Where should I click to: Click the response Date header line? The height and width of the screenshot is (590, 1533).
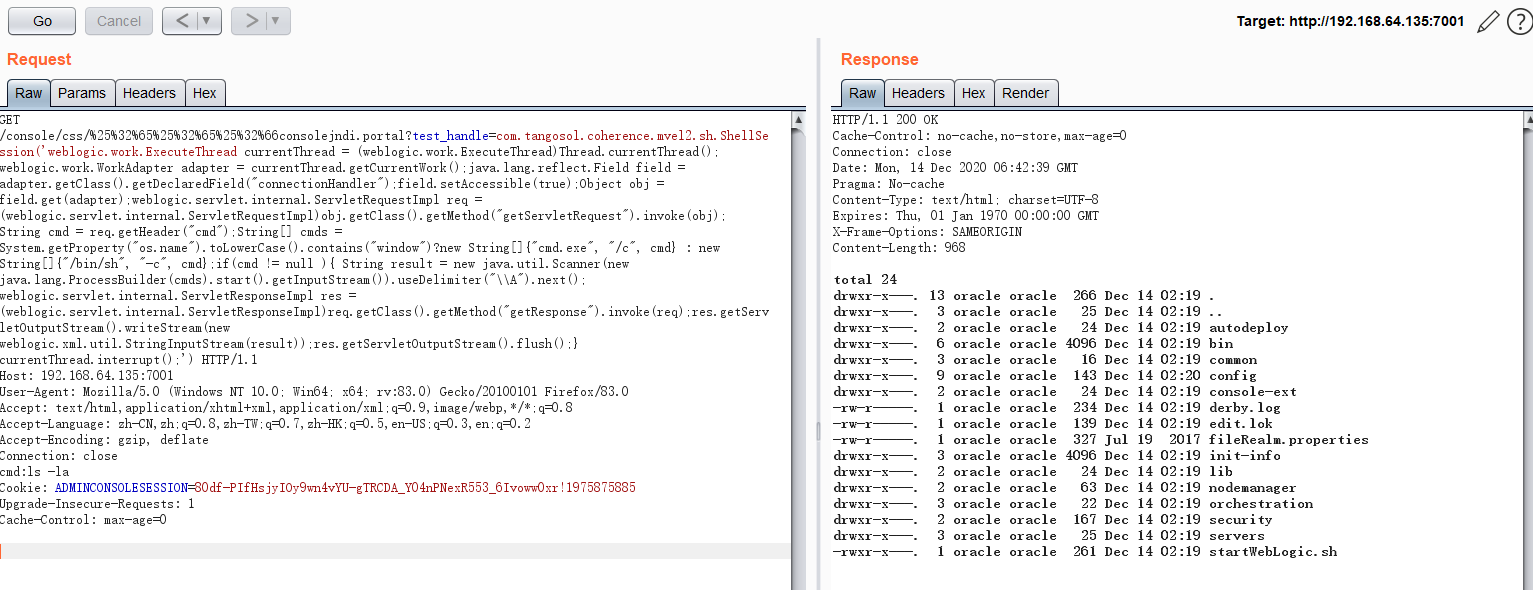[x=955, y=167]
